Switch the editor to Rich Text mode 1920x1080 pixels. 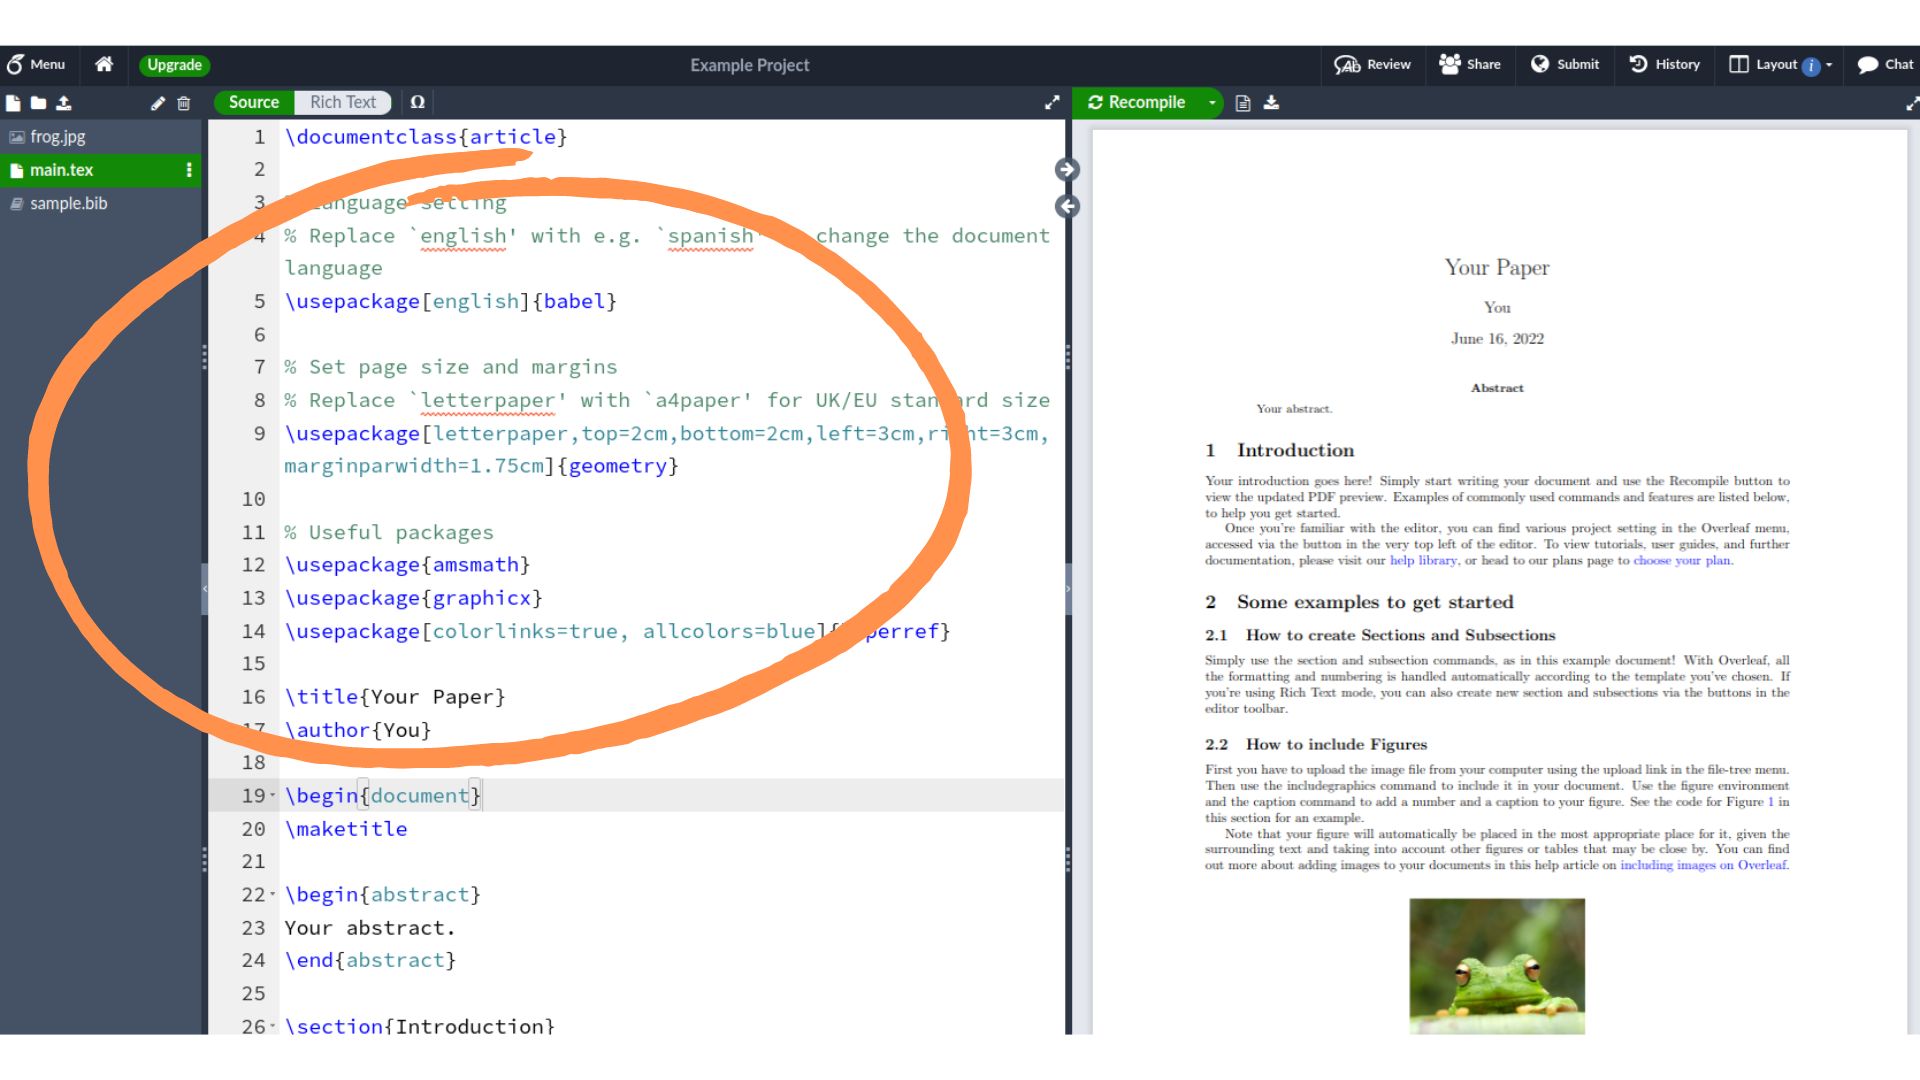point(343,102)
